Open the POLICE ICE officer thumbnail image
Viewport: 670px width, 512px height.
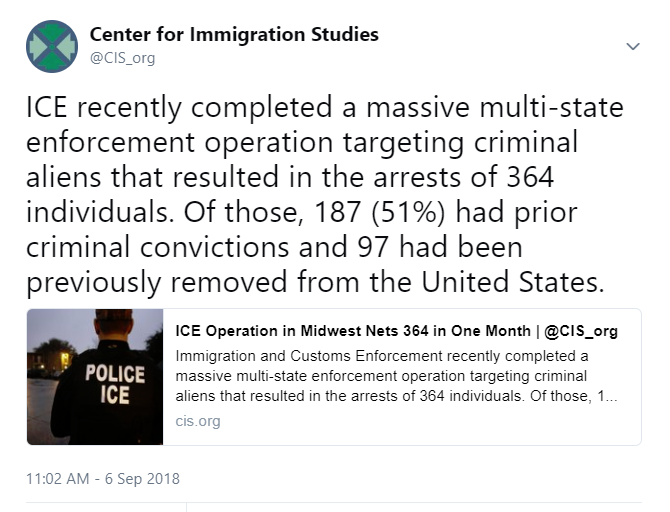[x=95, y=377]
